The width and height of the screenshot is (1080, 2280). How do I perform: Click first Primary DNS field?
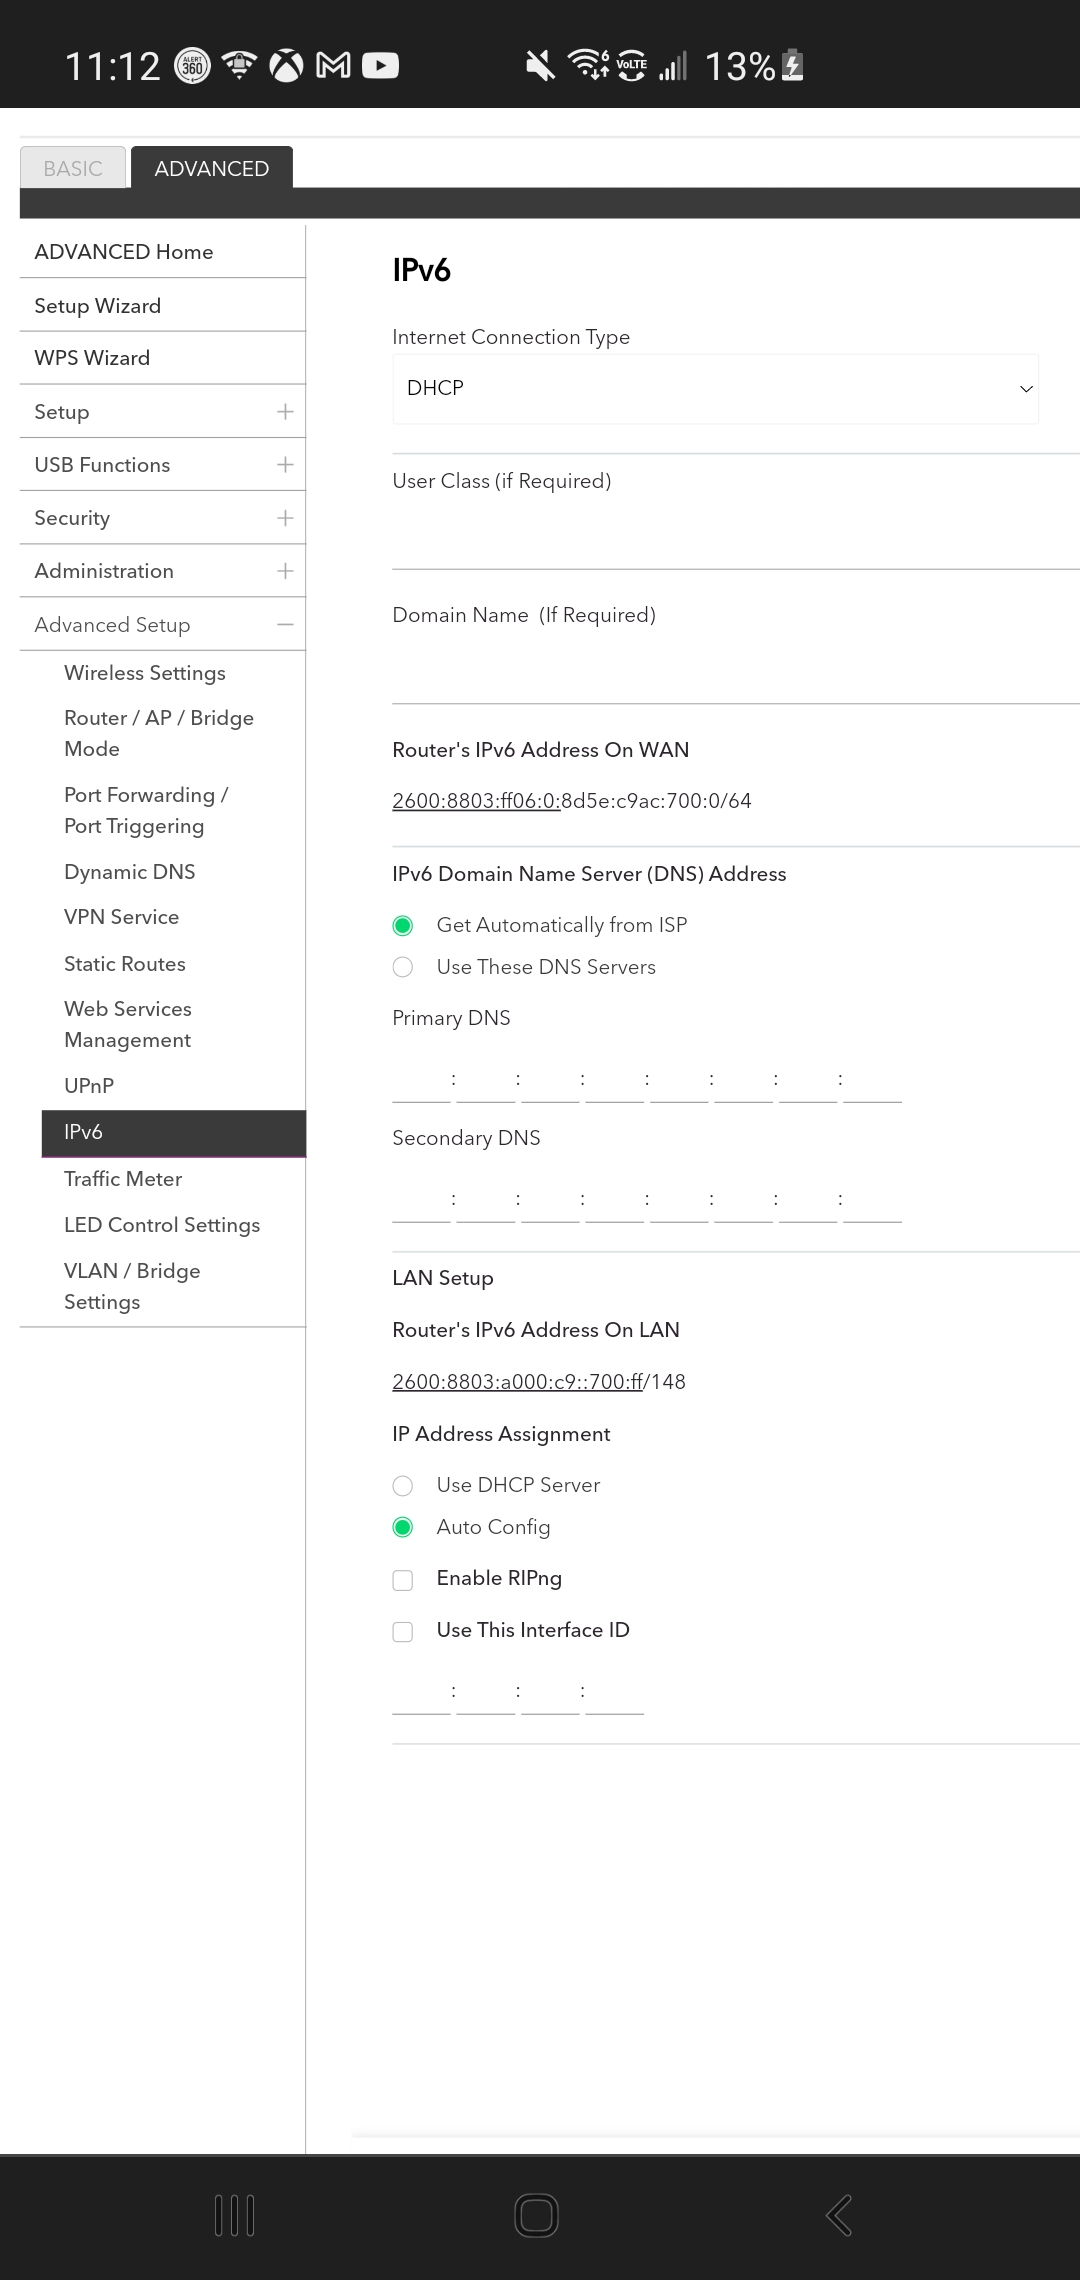(421, 1080)
